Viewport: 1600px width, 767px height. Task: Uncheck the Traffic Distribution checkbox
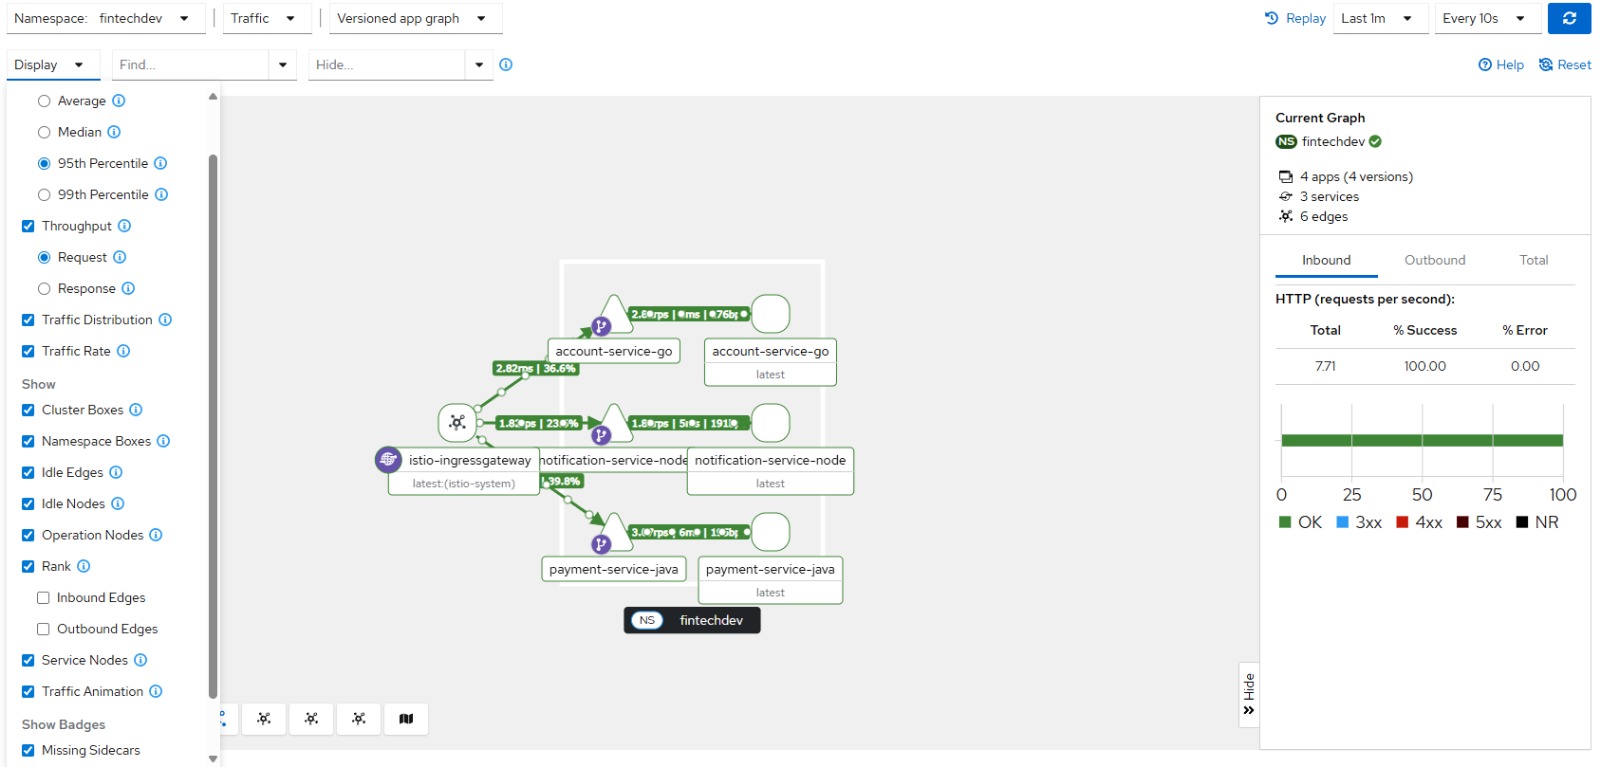click(x=28, y=320)
